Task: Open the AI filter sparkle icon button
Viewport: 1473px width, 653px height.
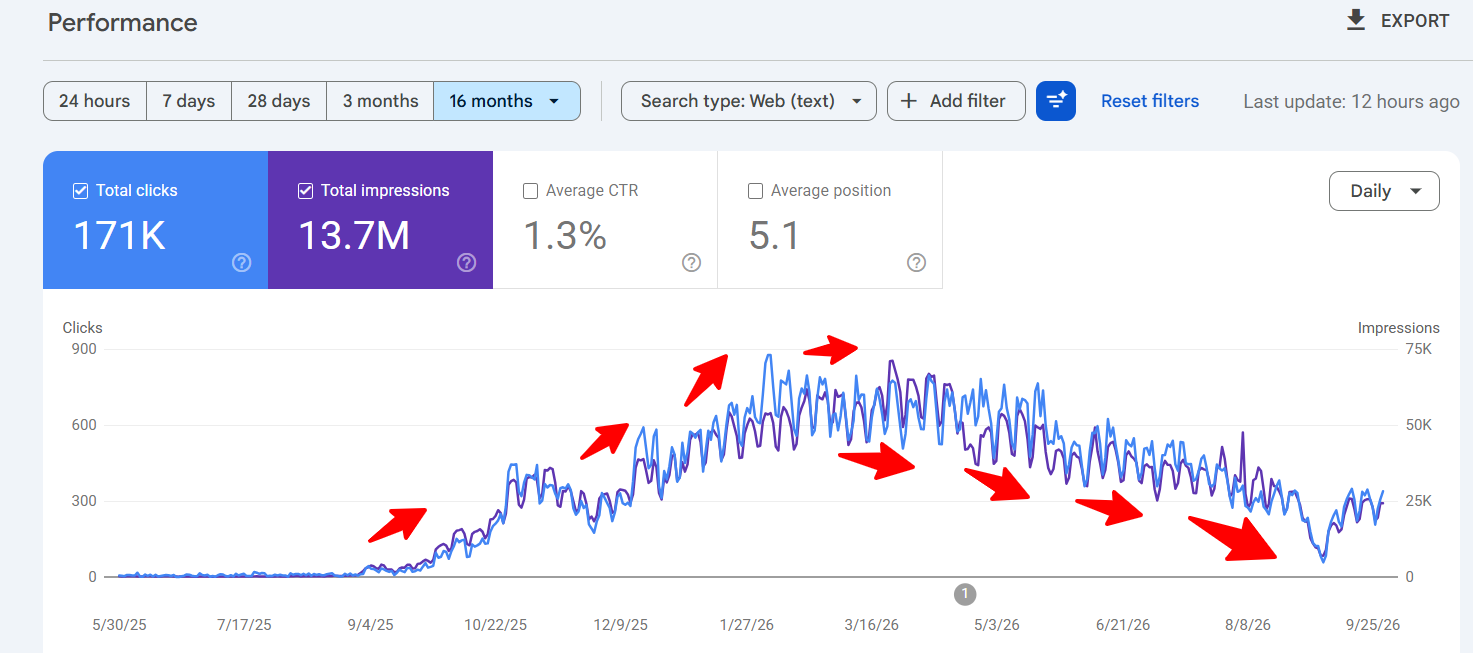Action: click(x=1056, y=101)
